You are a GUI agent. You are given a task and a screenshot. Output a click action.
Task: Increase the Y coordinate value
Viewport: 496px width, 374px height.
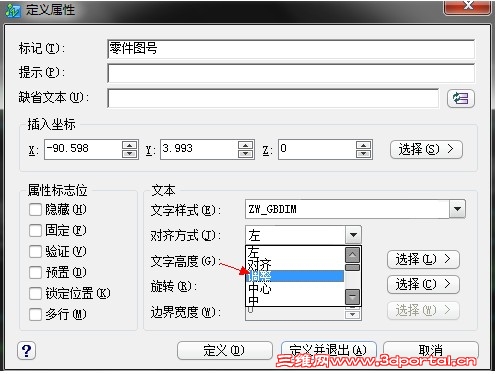point(245,145)
